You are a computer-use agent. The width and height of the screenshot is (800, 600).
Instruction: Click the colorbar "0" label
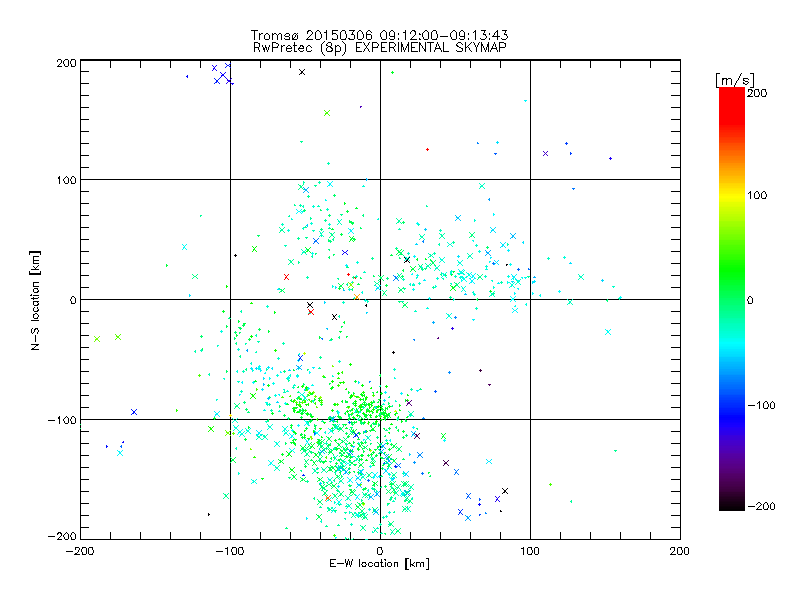click(750, 300)
